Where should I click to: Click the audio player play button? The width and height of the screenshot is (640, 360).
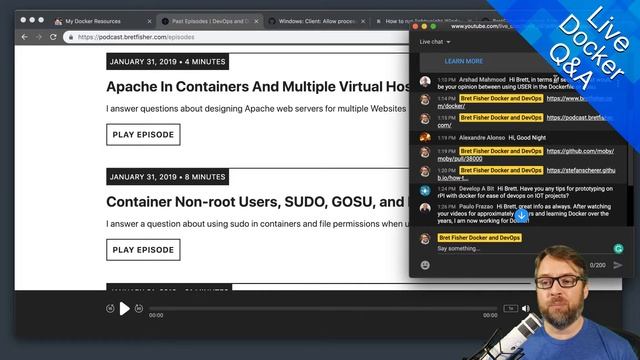124,309
